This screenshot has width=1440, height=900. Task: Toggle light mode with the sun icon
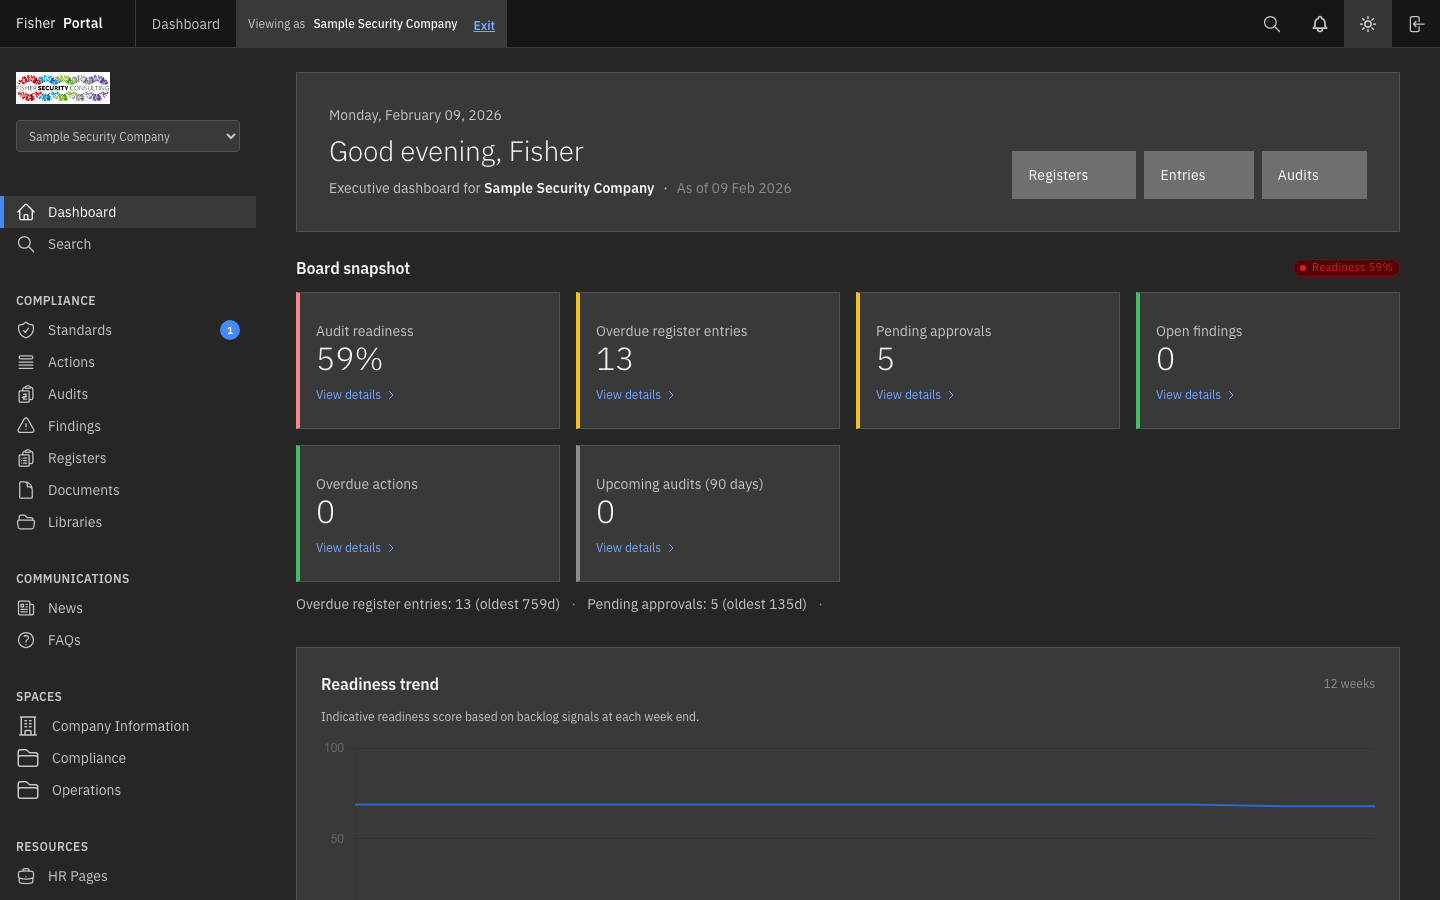tap(1368, 23)
